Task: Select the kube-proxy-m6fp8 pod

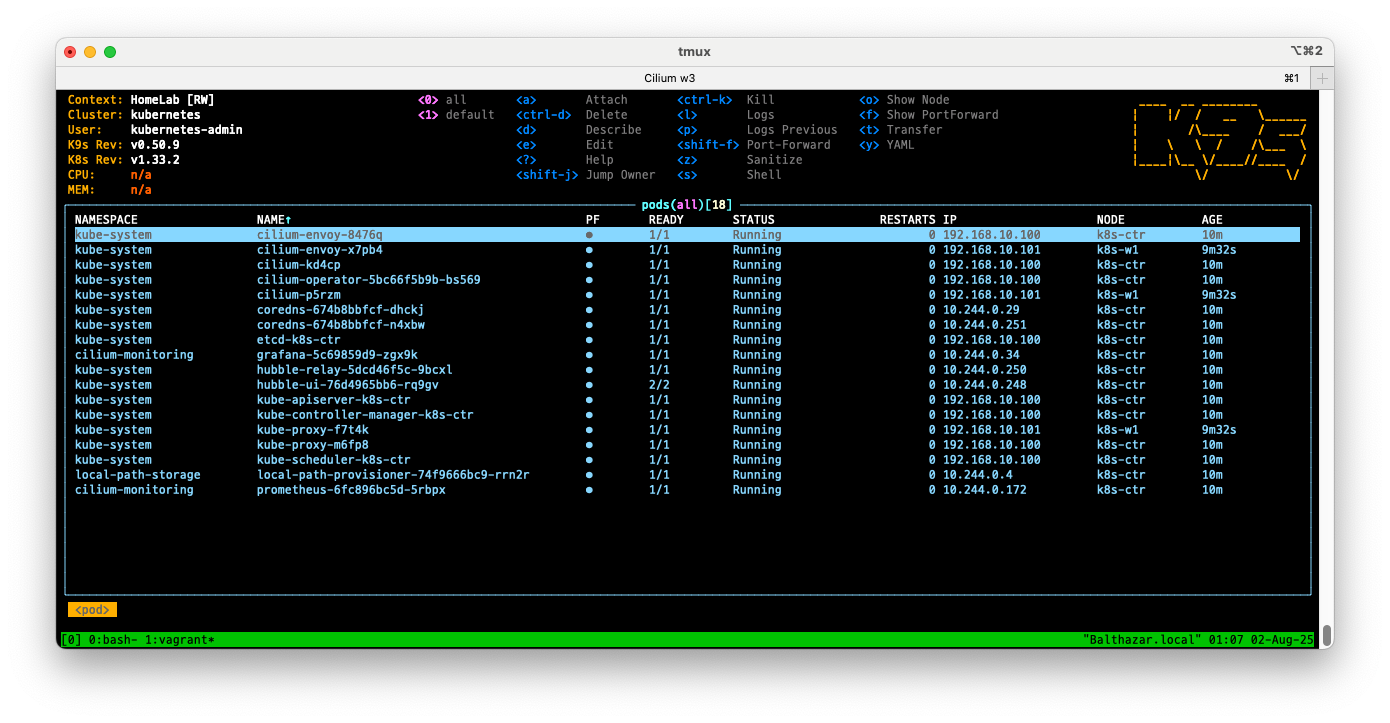Action: [313, 445]
